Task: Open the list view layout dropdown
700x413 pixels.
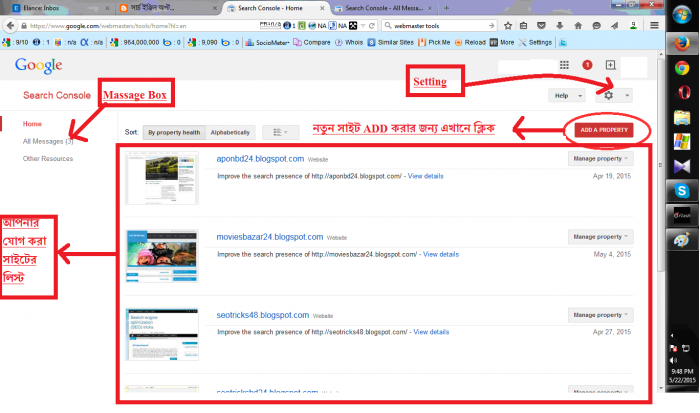Action: pyautogui.click(x=280, y=132)
